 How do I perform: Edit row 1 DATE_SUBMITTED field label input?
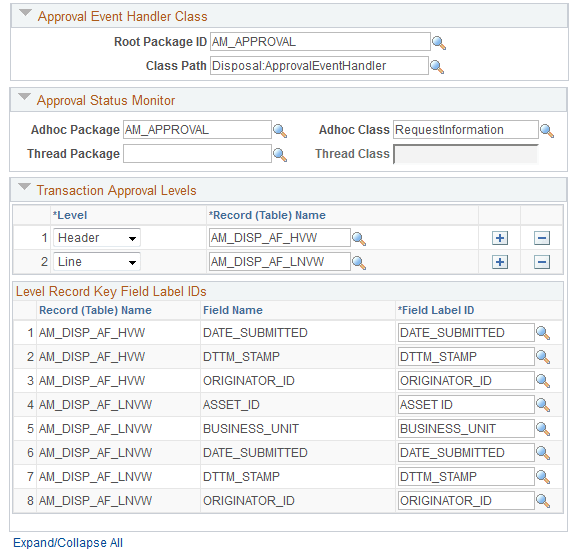click(x=466, y=333)
